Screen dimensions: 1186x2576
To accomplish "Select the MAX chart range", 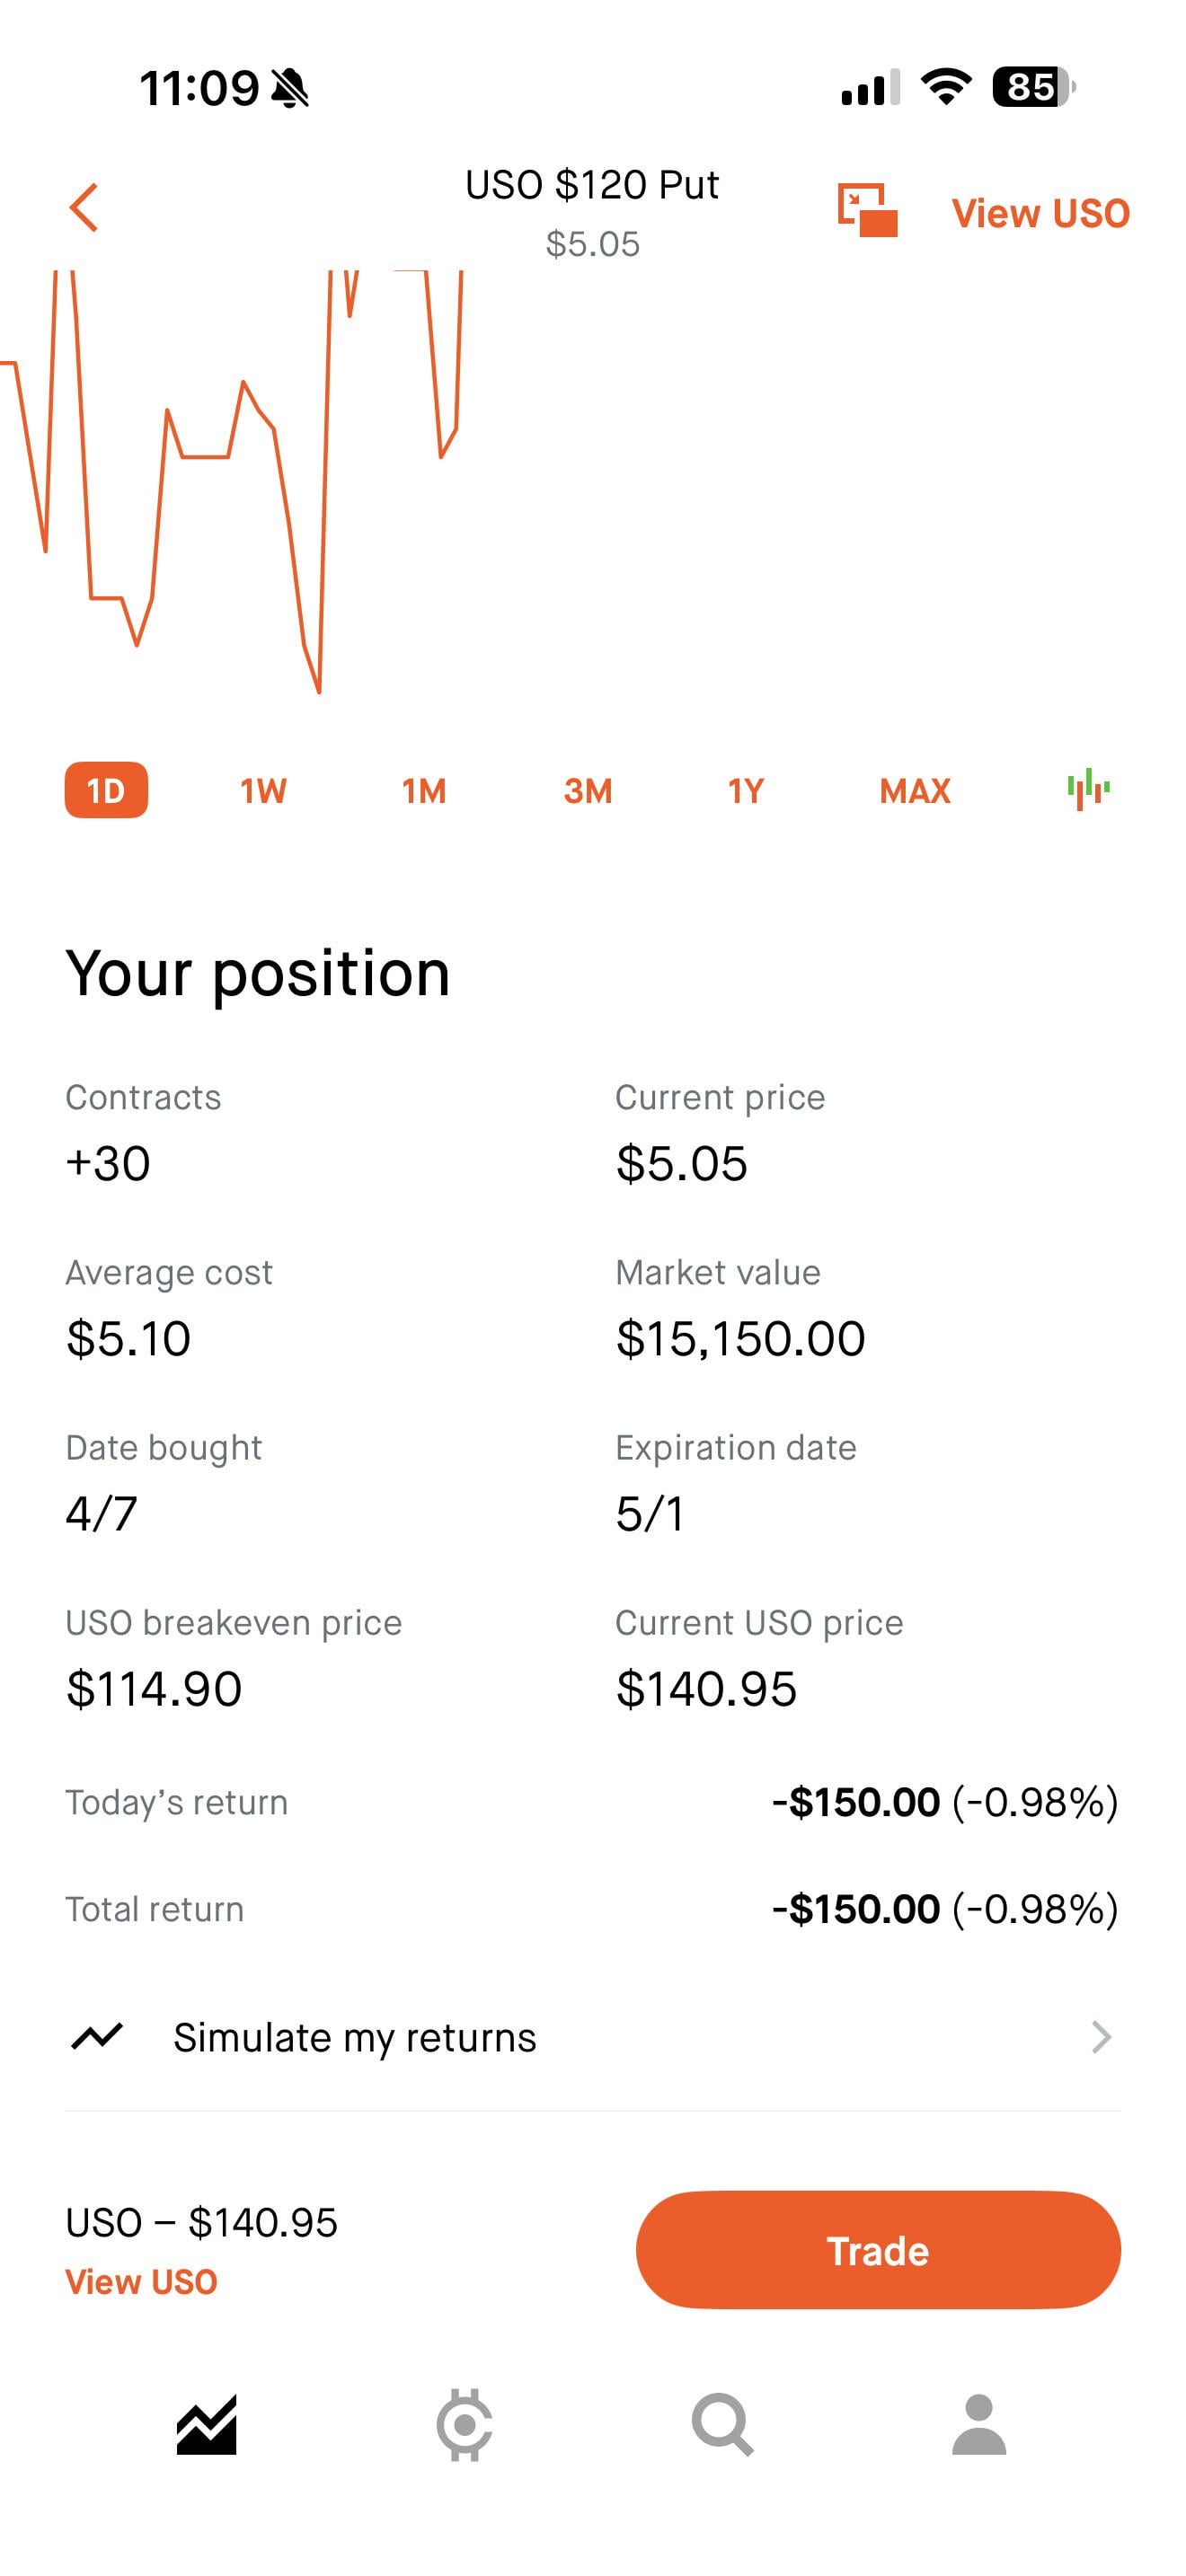I will tap(914, 791).
